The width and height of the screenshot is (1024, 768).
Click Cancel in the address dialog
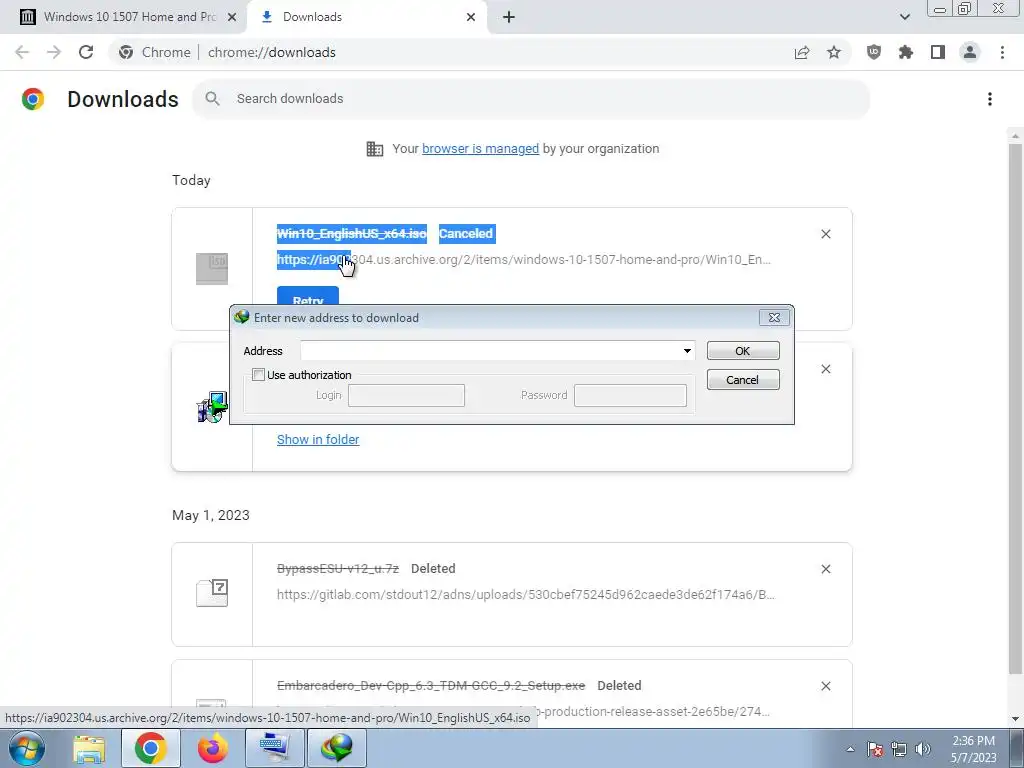point(743,380)
